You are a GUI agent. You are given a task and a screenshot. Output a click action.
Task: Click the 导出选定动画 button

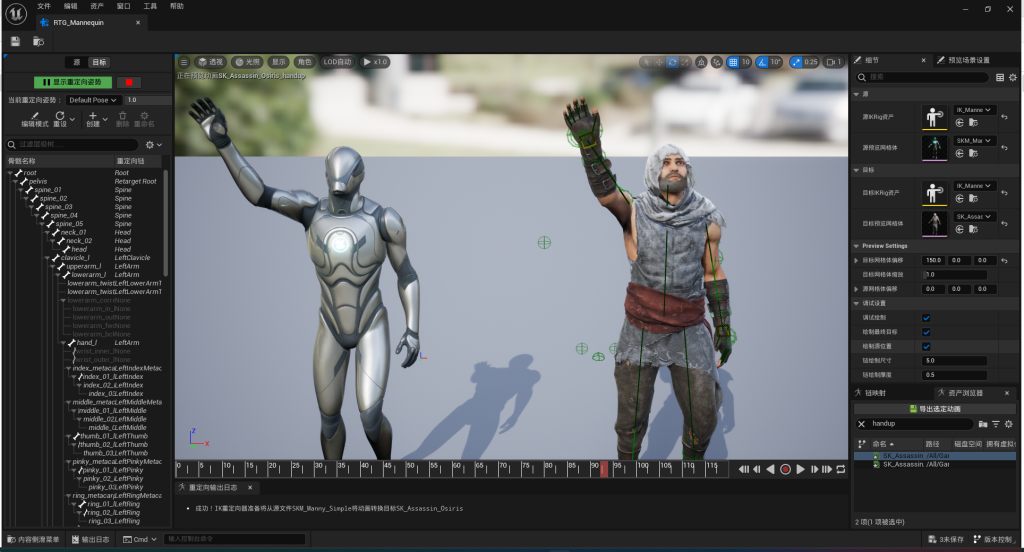point(935,409)
